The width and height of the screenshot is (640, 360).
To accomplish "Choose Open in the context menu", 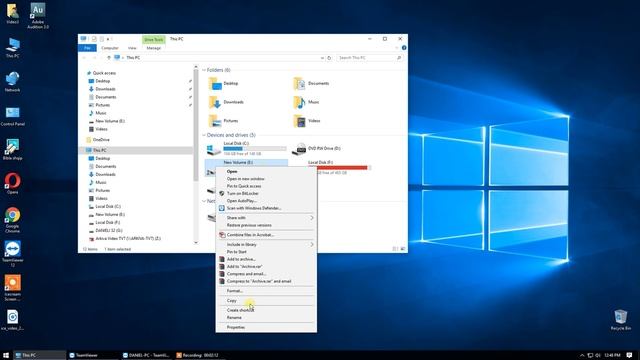I will point(266,171).
